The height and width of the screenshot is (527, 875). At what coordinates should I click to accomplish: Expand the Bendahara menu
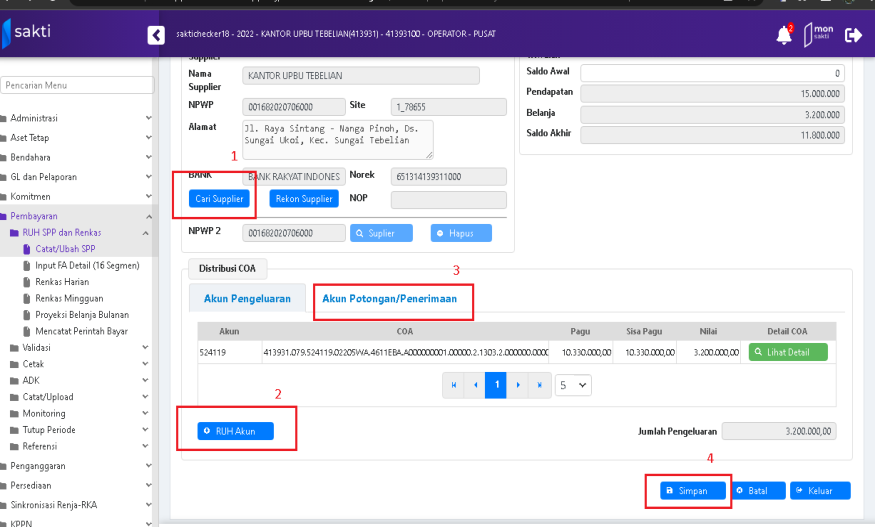coord(75,157)
